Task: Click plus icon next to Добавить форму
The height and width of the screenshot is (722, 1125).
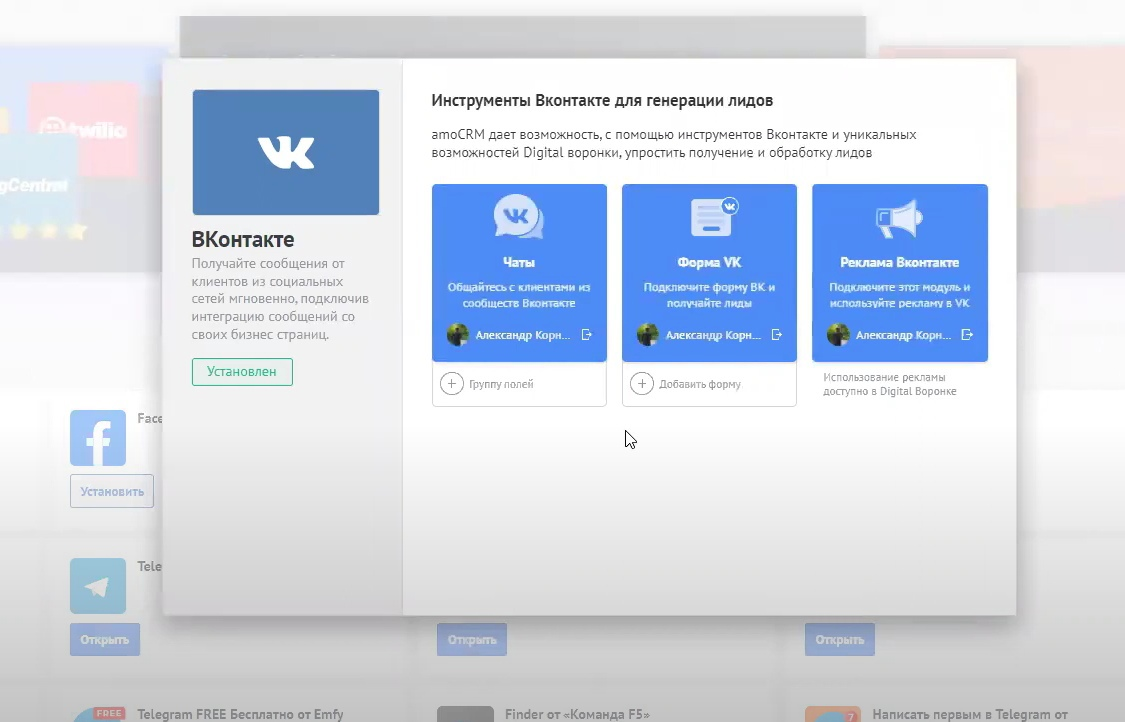Action: (641, 384)
